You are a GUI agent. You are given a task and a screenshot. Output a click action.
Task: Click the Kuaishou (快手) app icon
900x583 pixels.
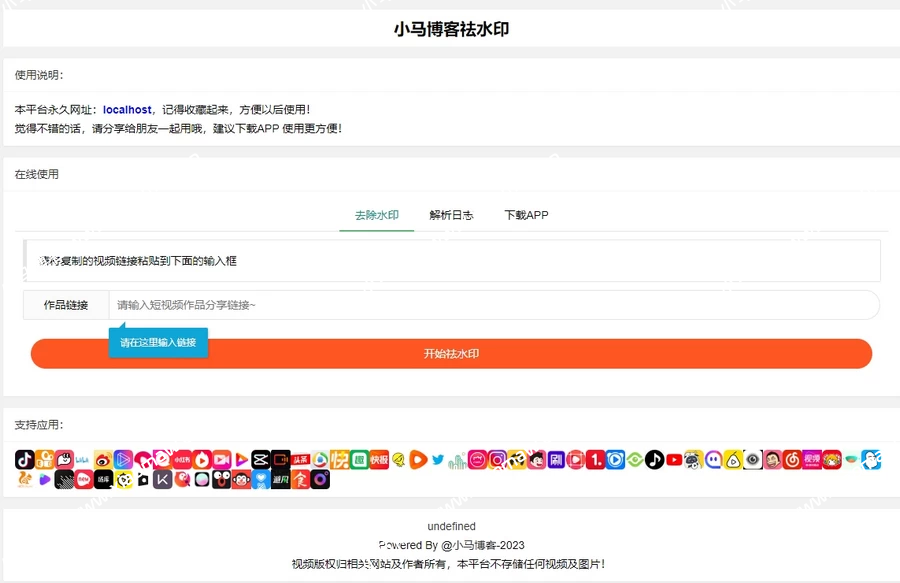[47, 460]
